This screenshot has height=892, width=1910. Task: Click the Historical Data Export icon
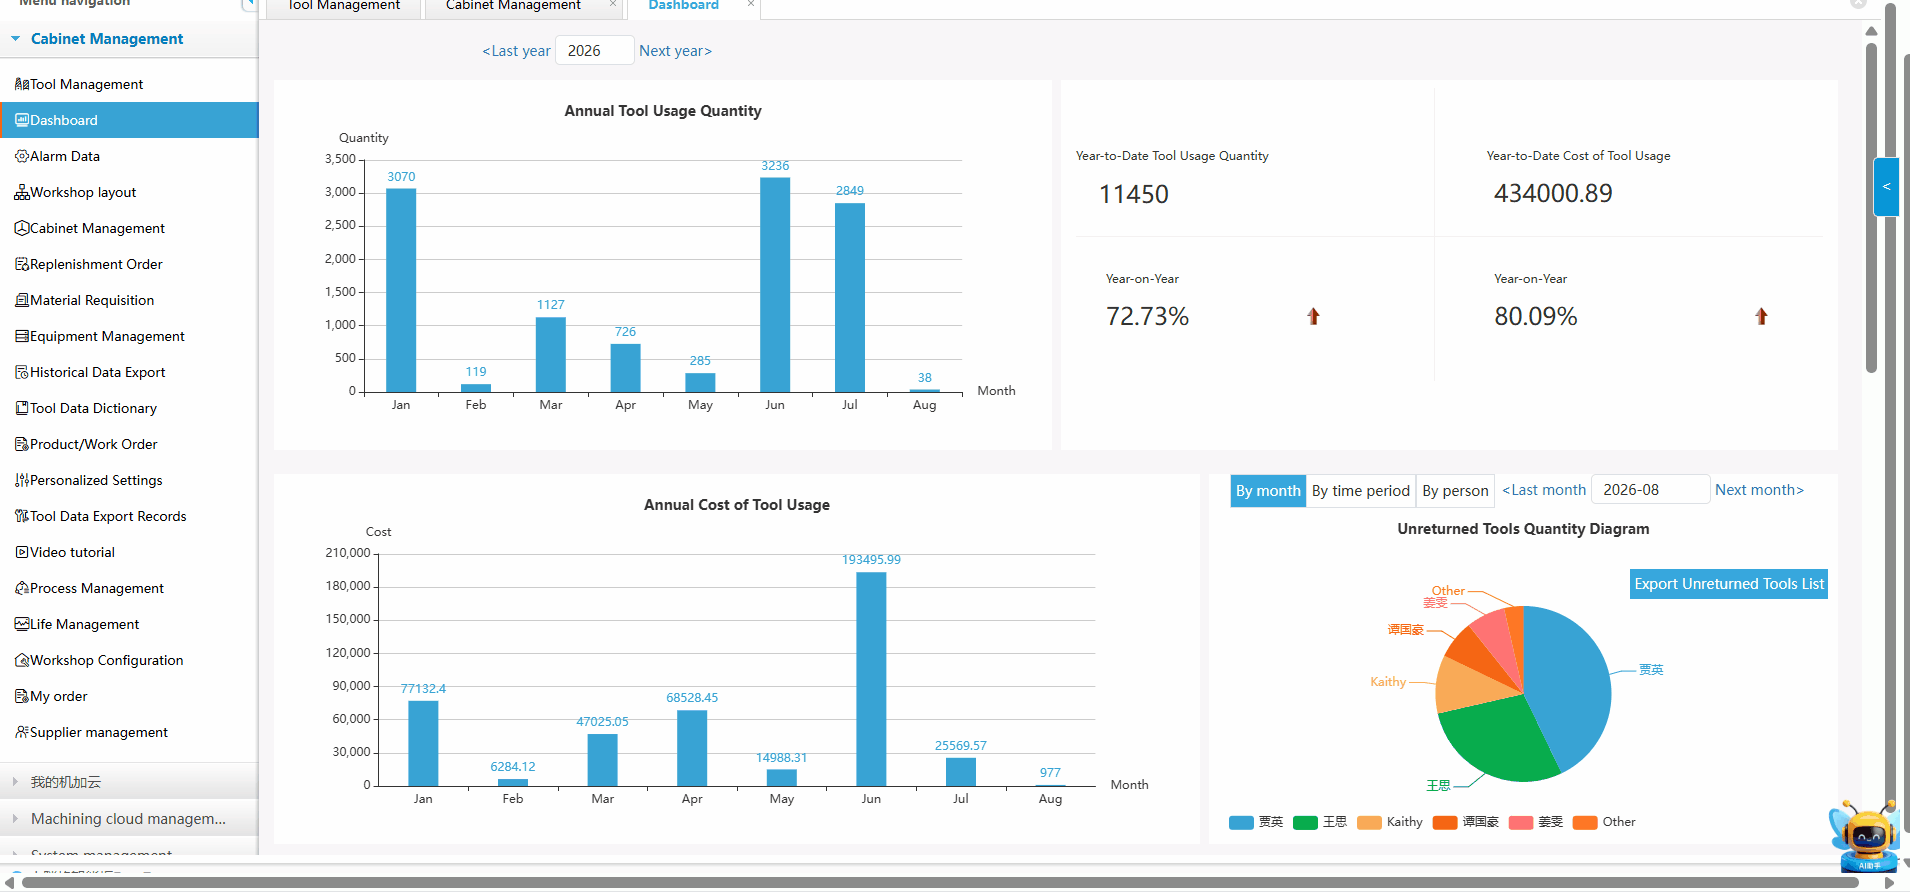(x=22, y=372)
